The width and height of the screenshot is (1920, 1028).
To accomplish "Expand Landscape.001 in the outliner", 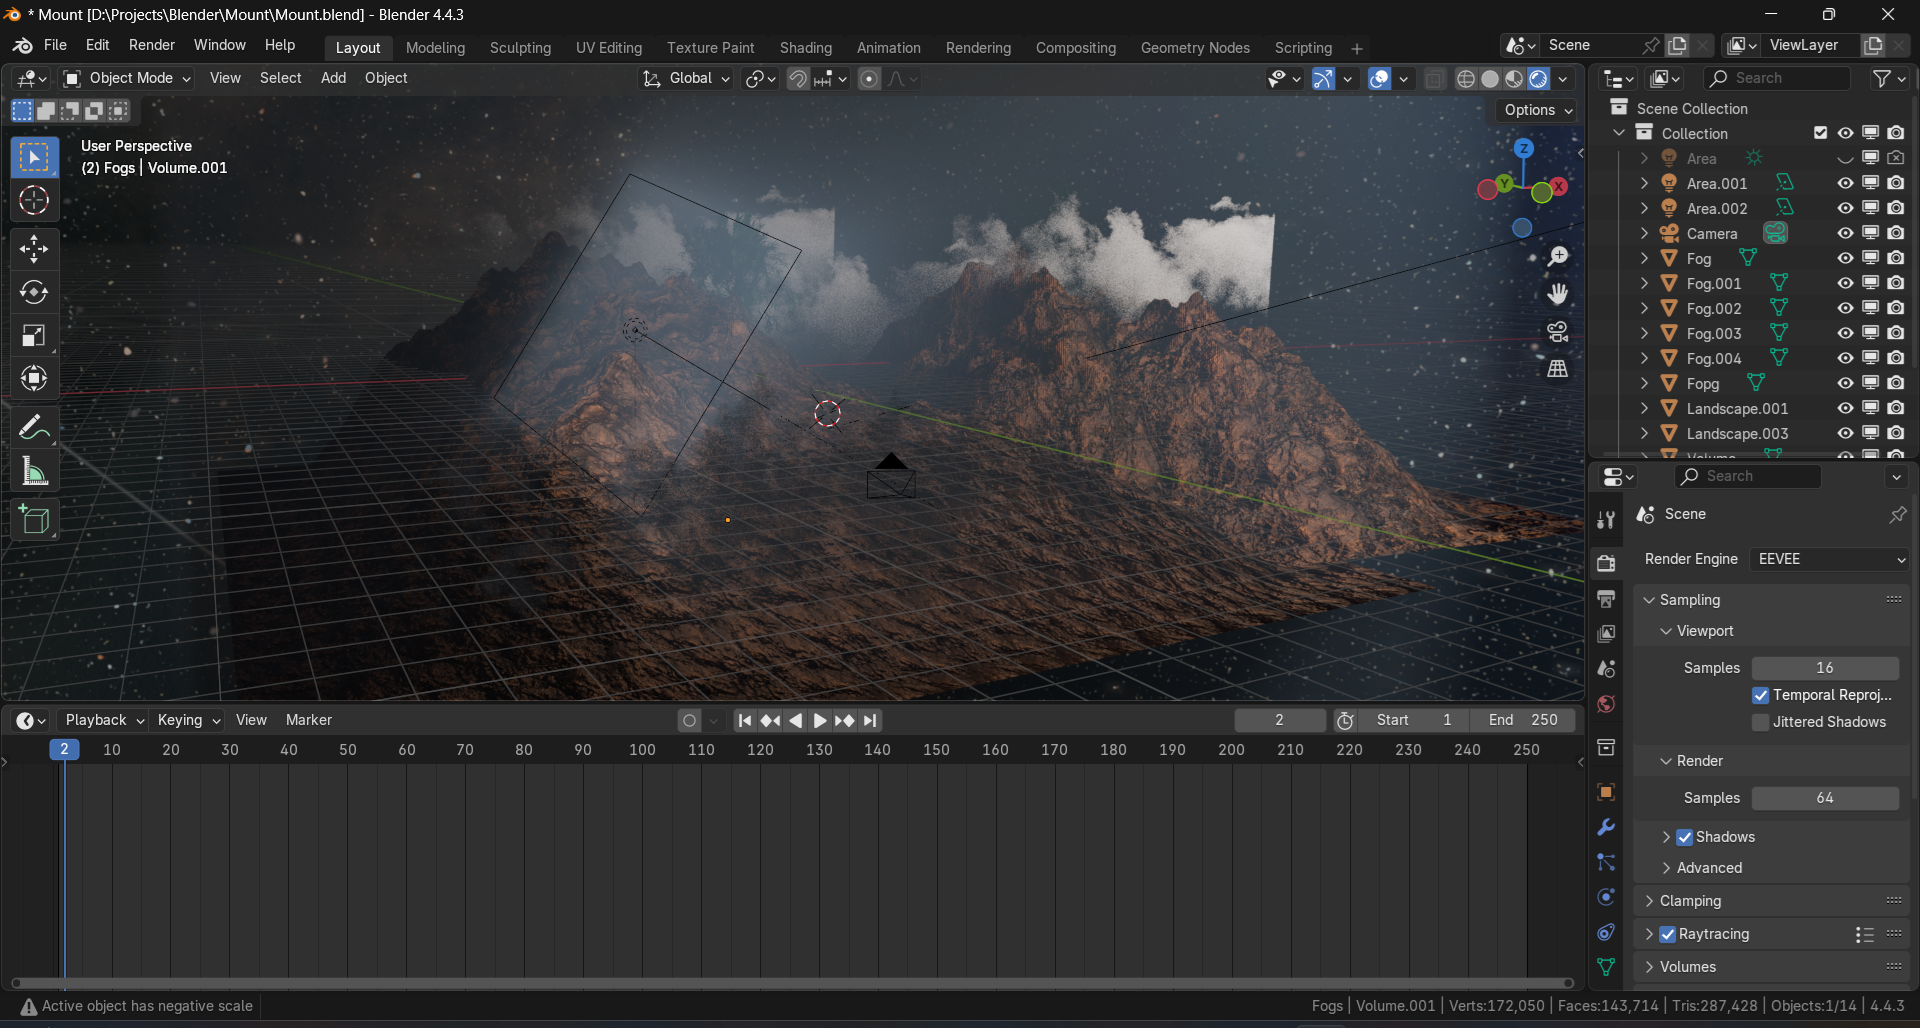I will [x=1644, y=408].
